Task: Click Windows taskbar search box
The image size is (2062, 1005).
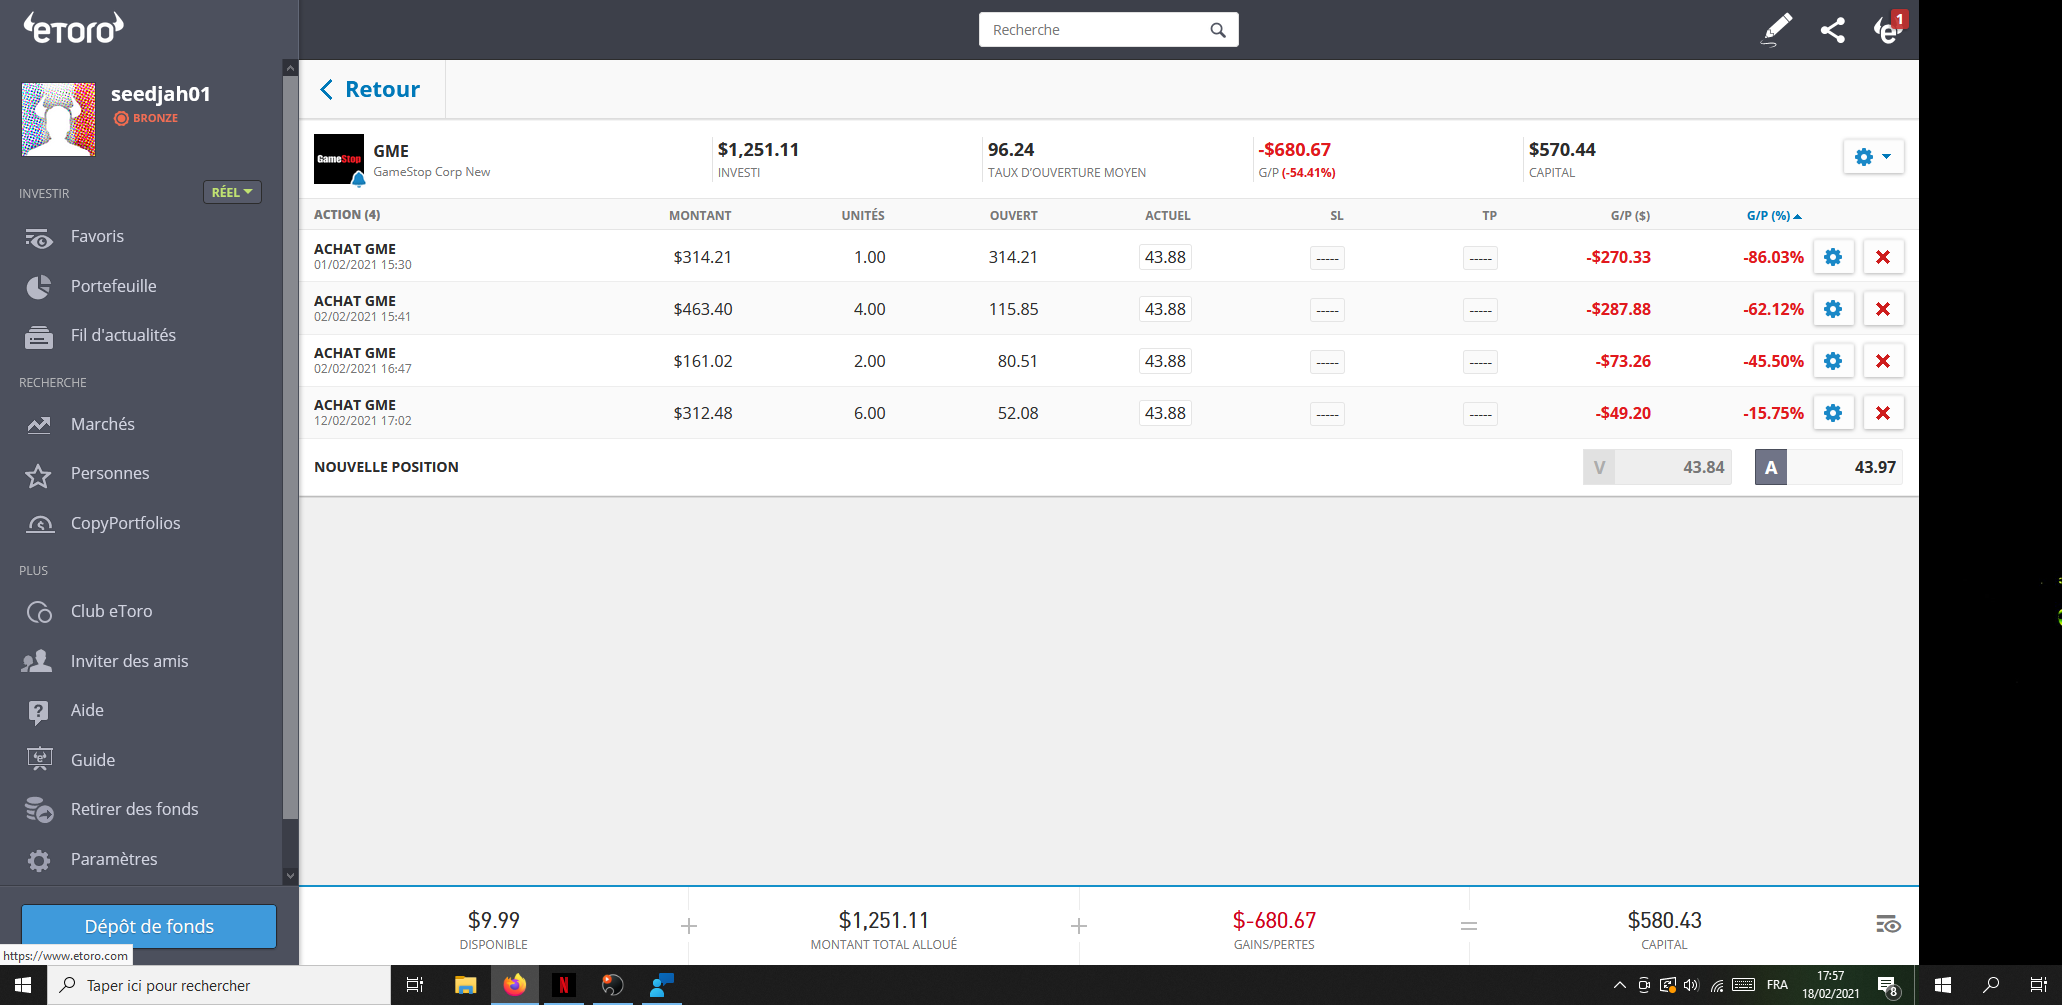Action: click(219, 985)
